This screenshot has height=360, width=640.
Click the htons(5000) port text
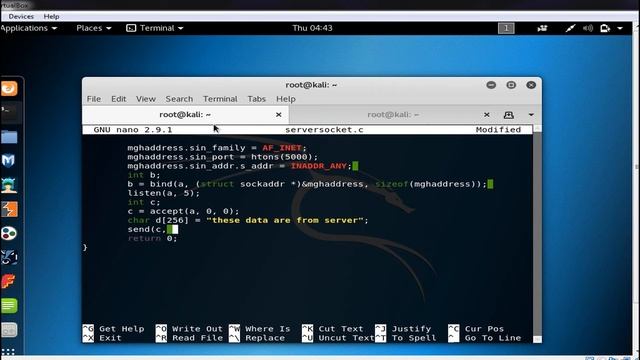[281, 157]
